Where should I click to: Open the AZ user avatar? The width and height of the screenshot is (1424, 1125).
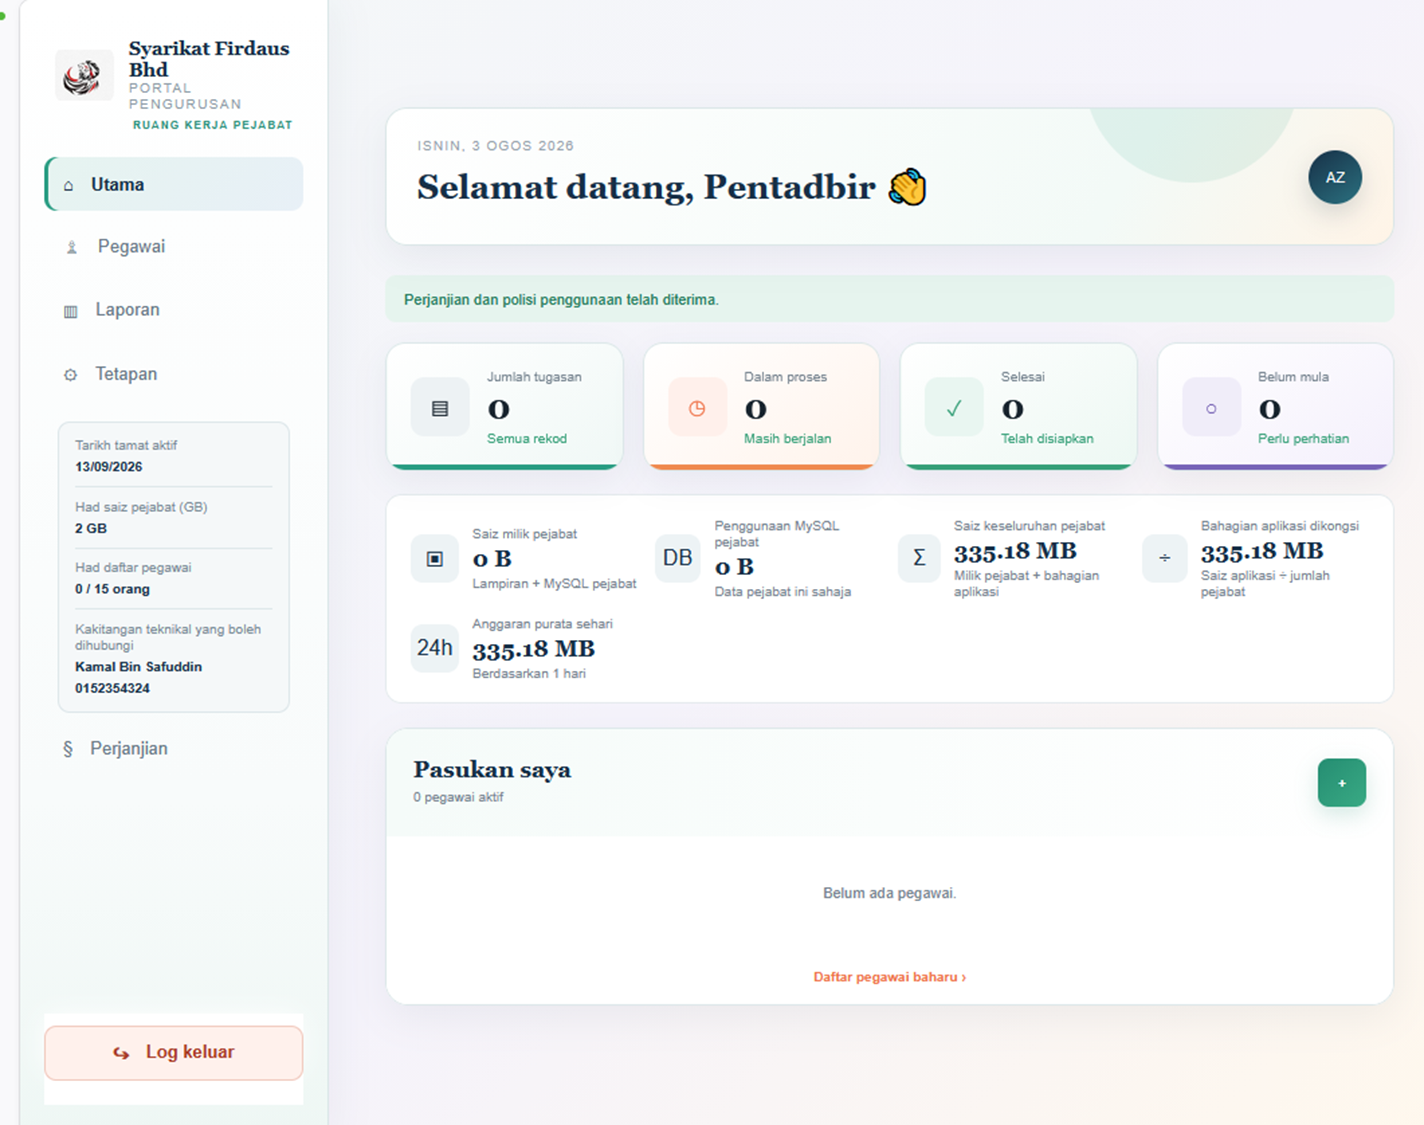click(1335, 177)
